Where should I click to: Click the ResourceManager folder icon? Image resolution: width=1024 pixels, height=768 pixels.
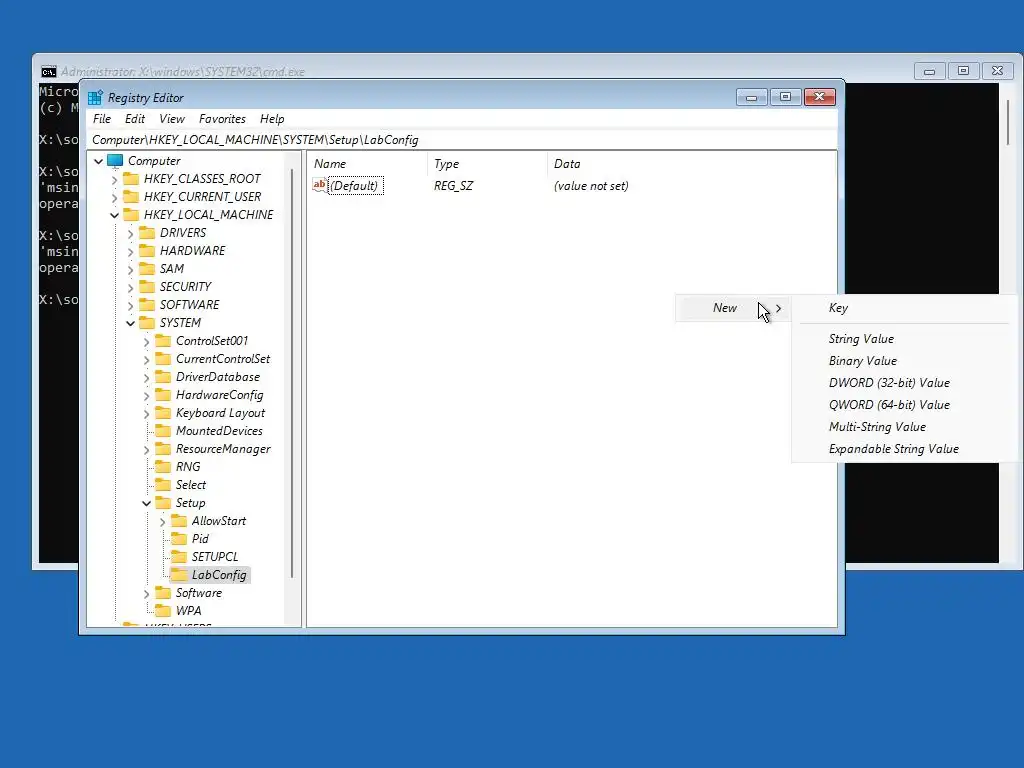[x=163, y=449]
